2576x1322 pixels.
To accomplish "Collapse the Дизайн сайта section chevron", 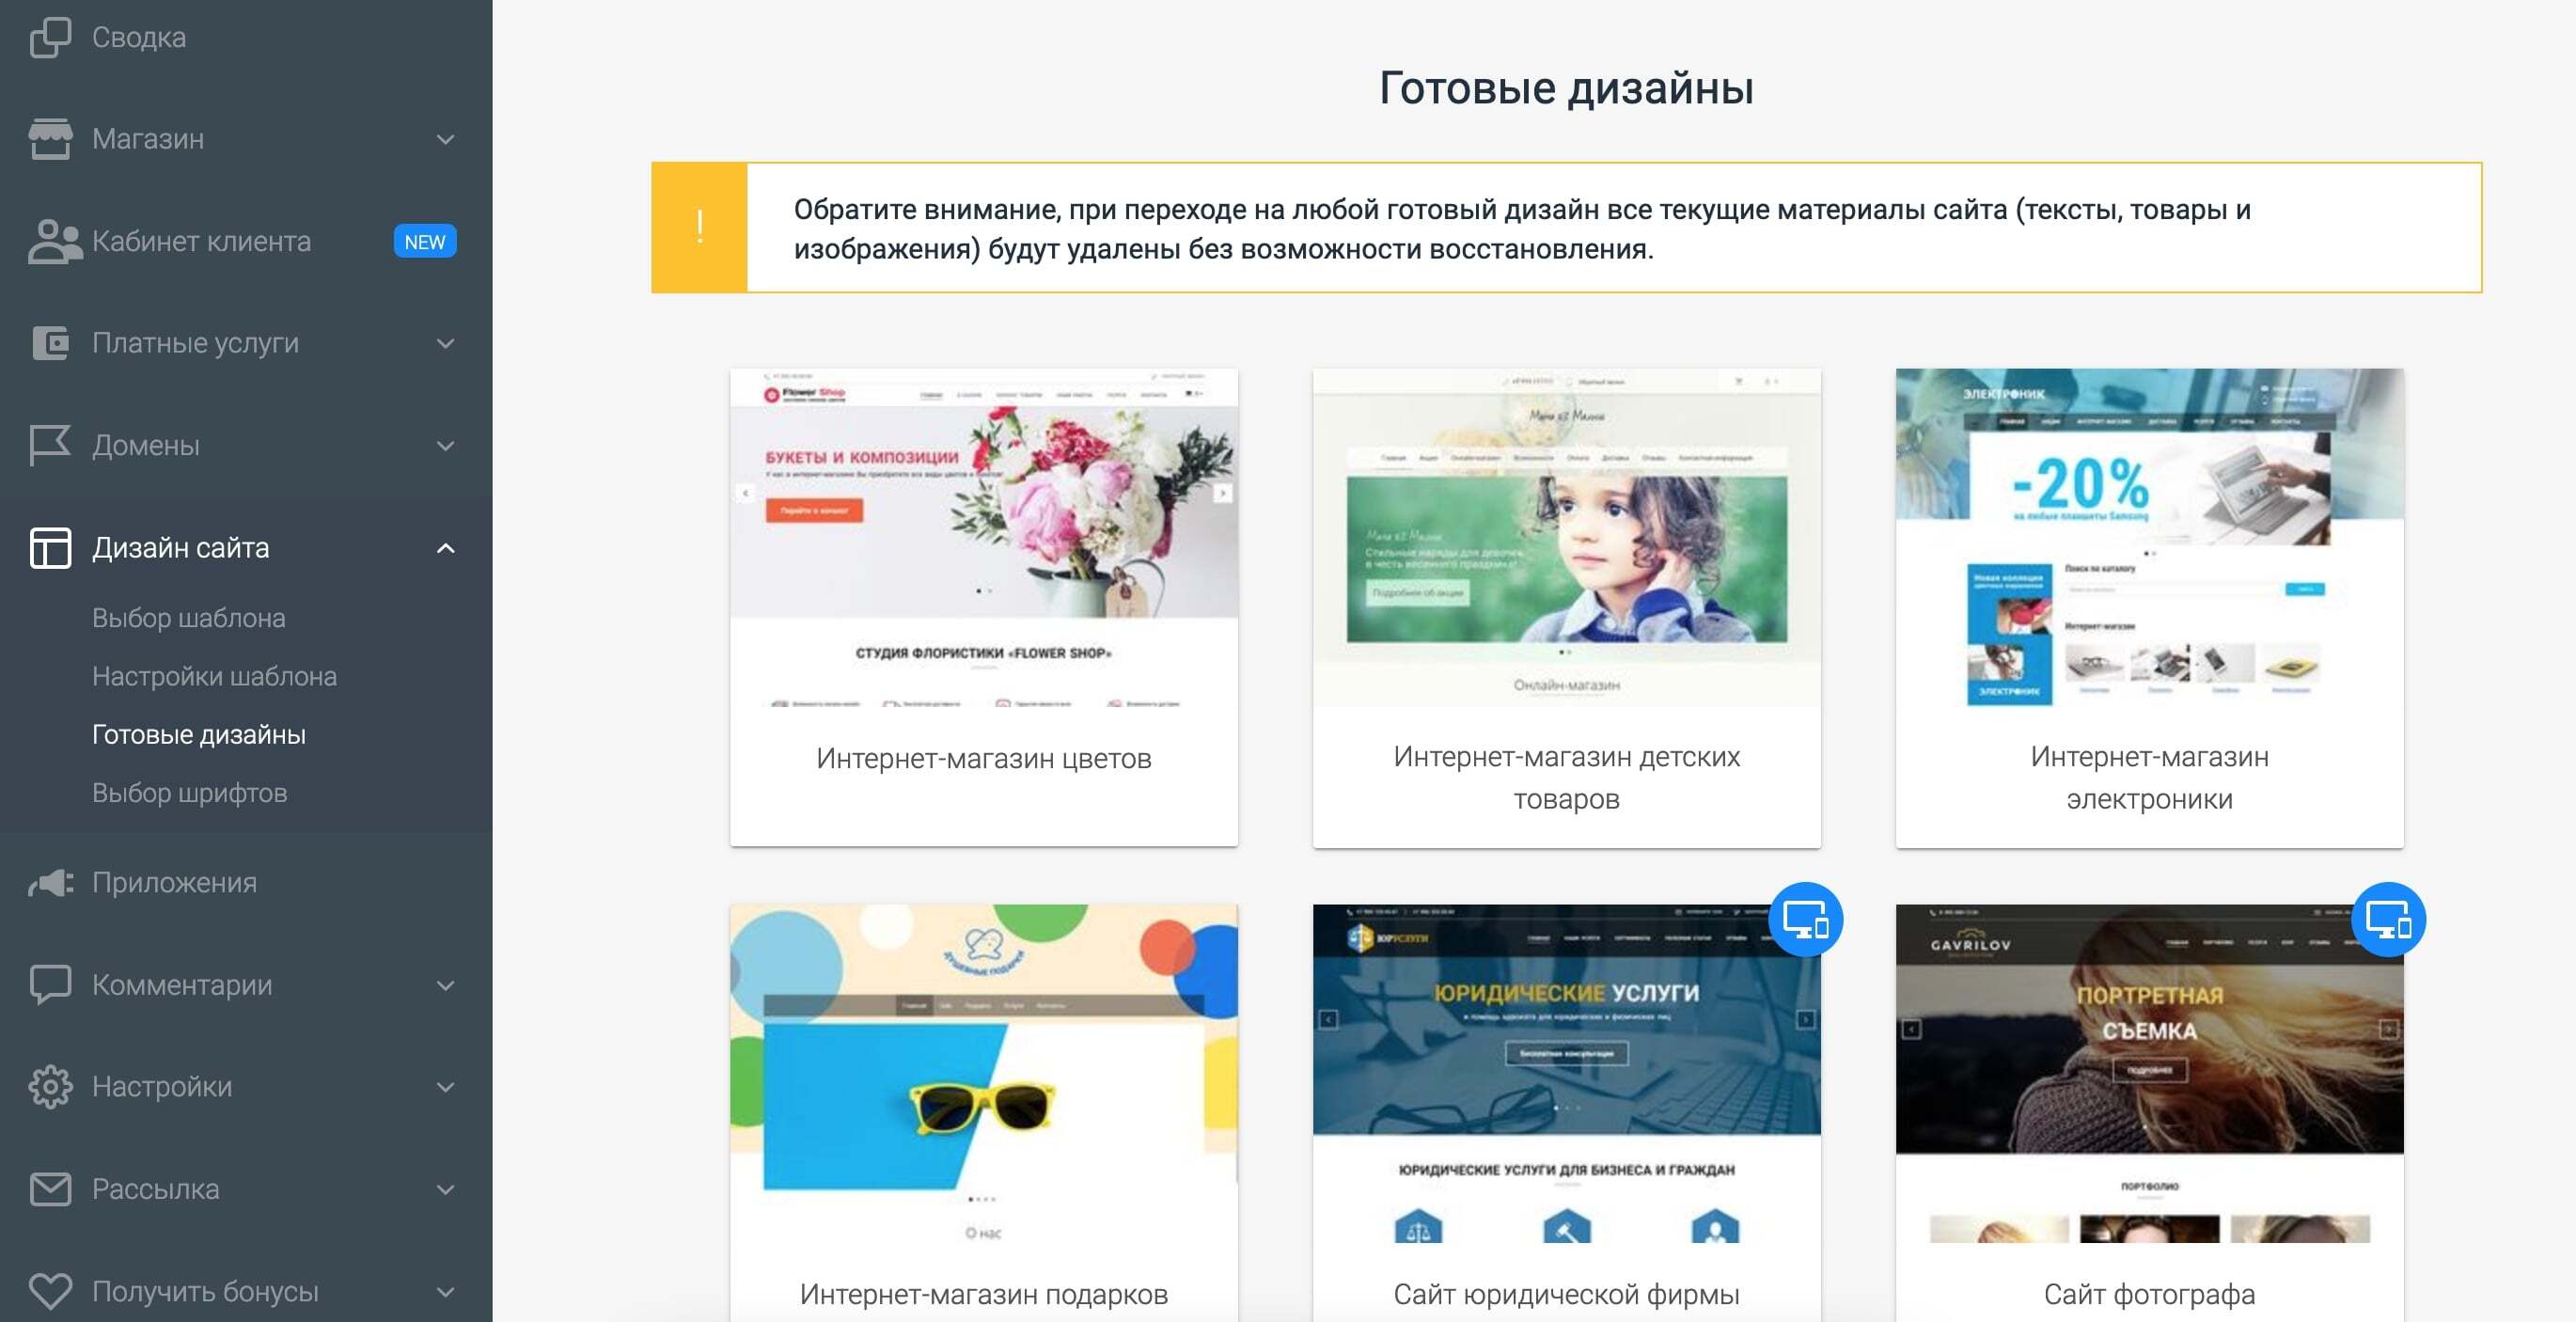I will point(446,548).
